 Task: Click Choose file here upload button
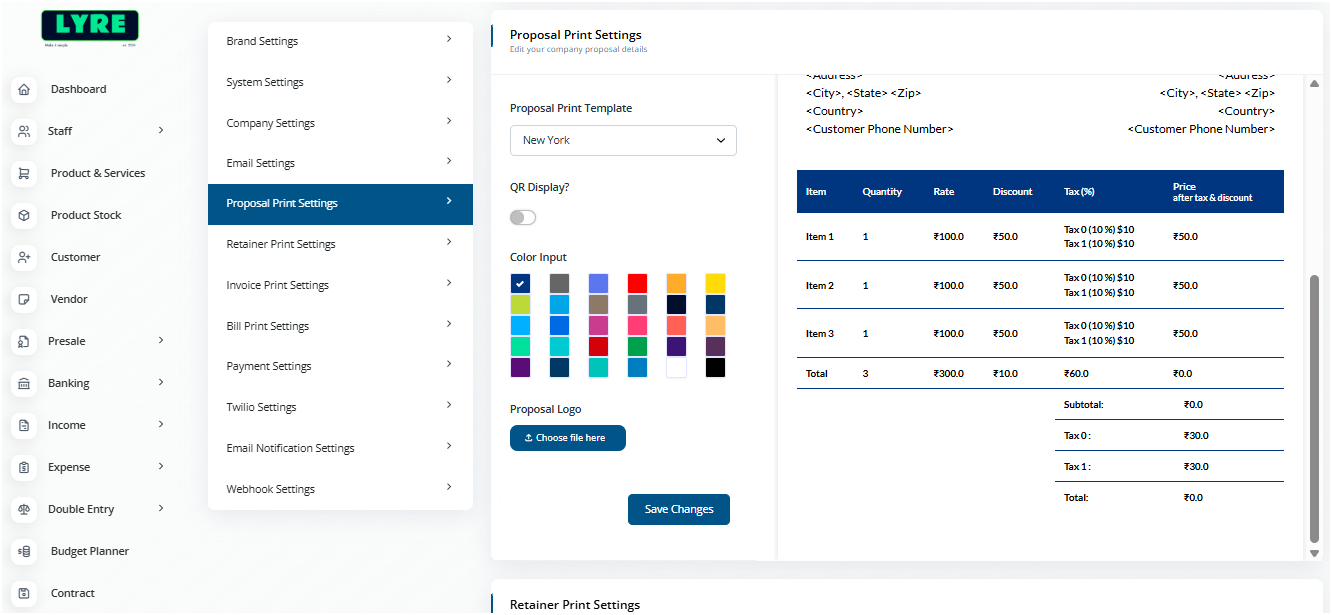[x=568, y=438]
